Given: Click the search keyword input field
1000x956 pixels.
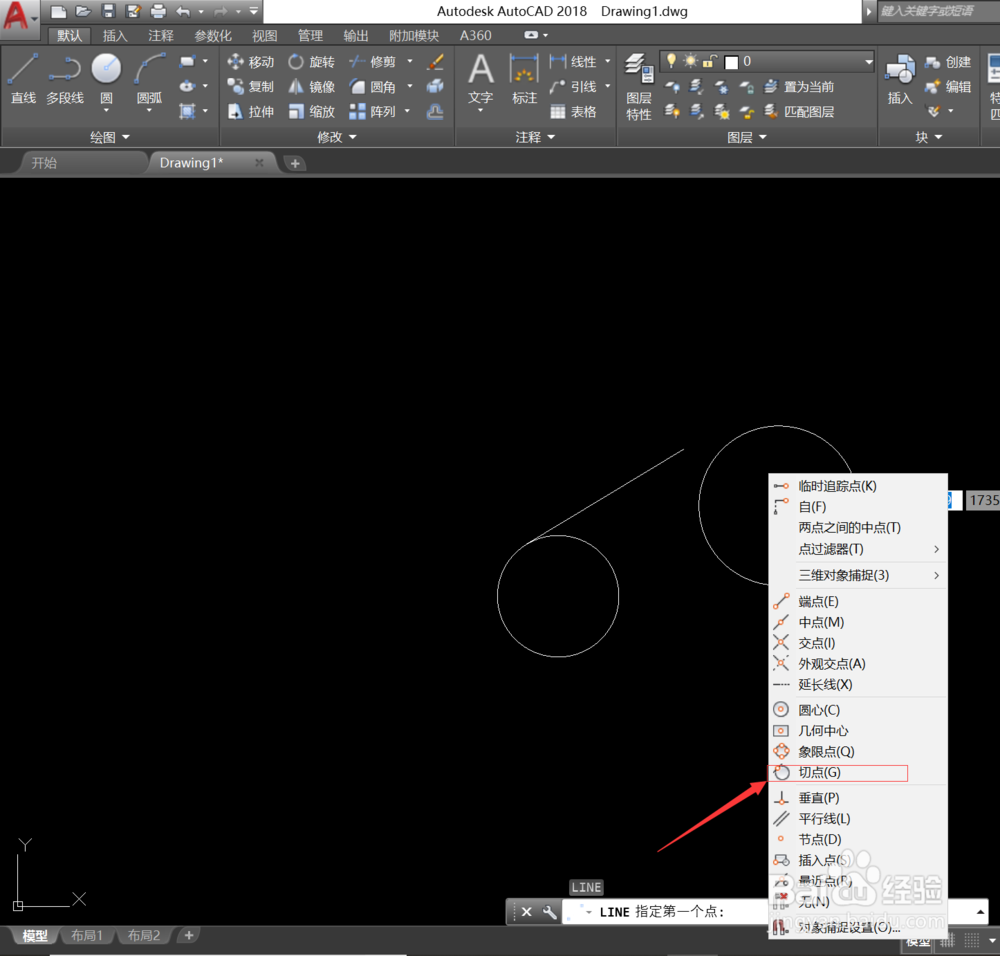Looking at the screenshot, I should (x=939, y=11).
